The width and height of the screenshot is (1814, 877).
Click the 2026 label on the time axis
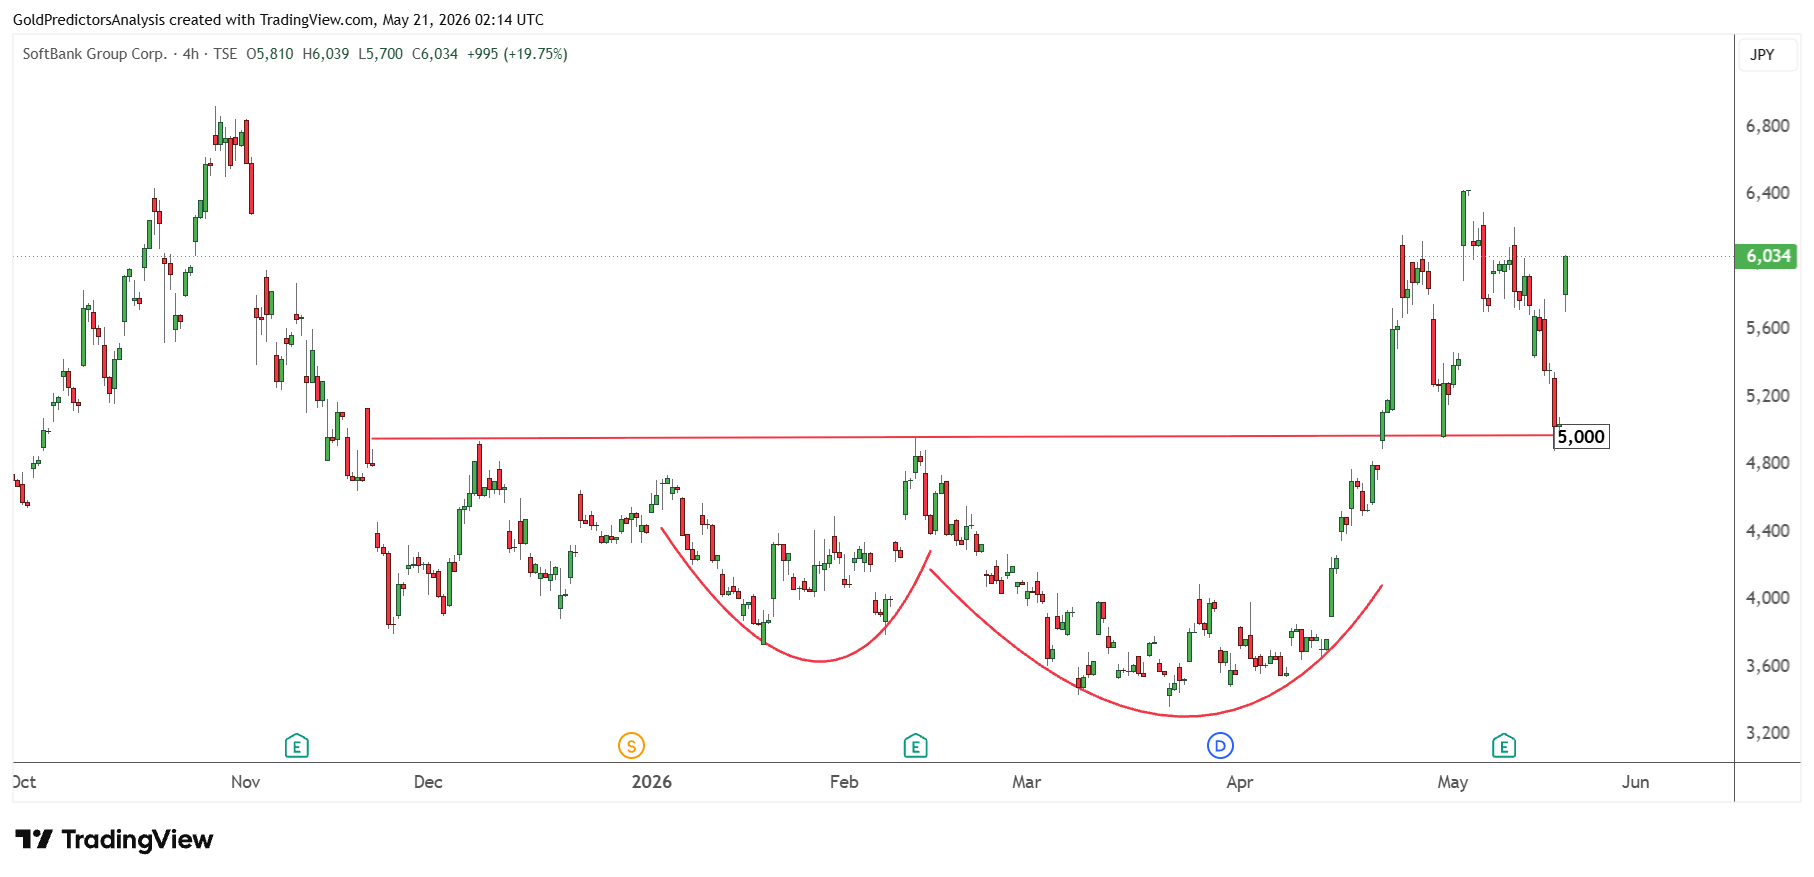pyautogui.click(x=651, y=782)
